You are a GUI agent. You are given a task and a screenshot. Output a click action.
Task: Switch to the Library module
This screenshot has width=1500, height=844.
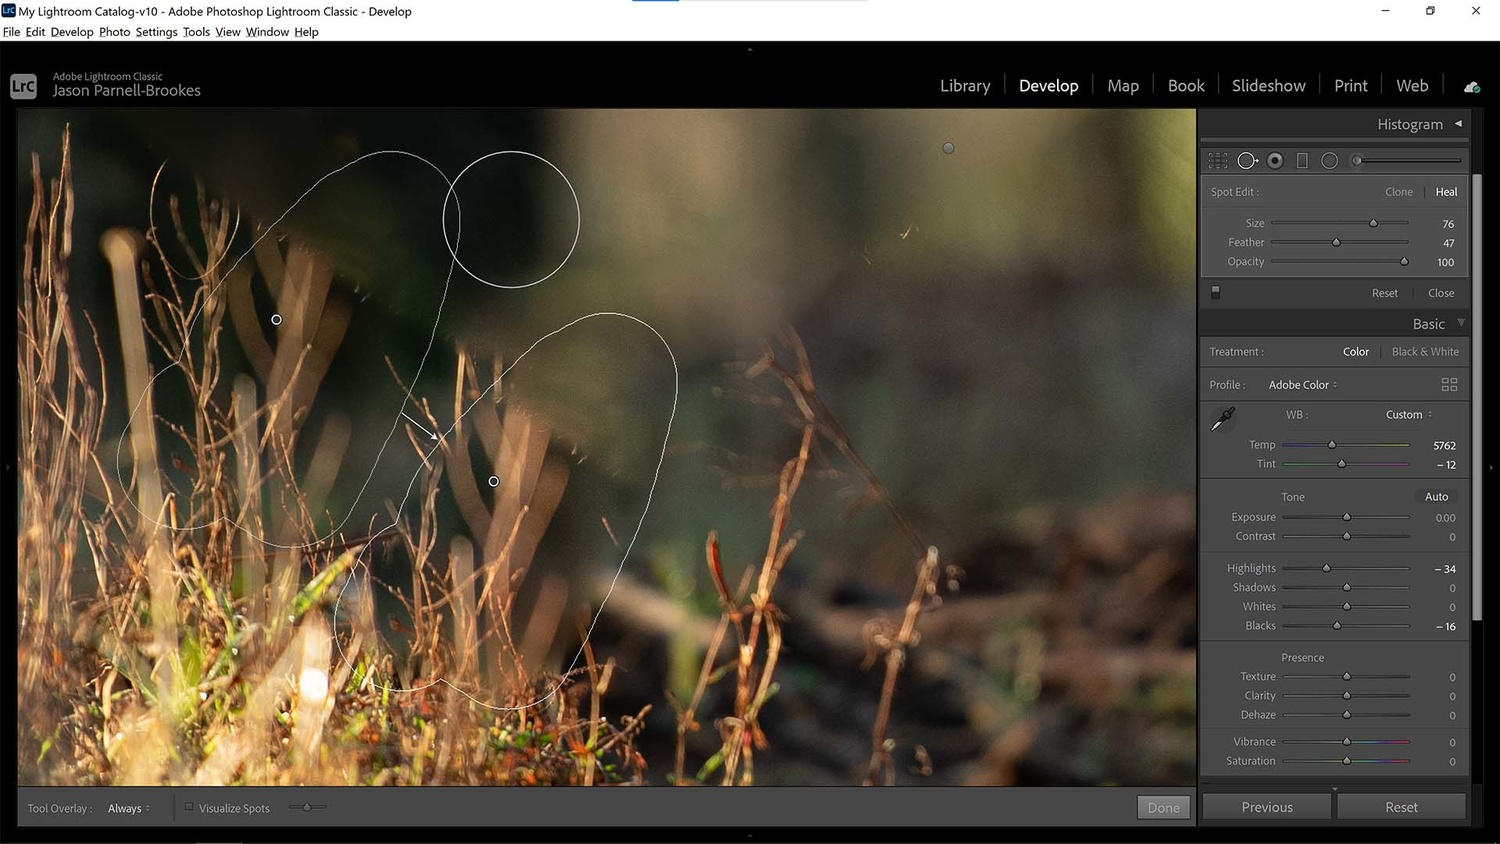pos(965,86)
